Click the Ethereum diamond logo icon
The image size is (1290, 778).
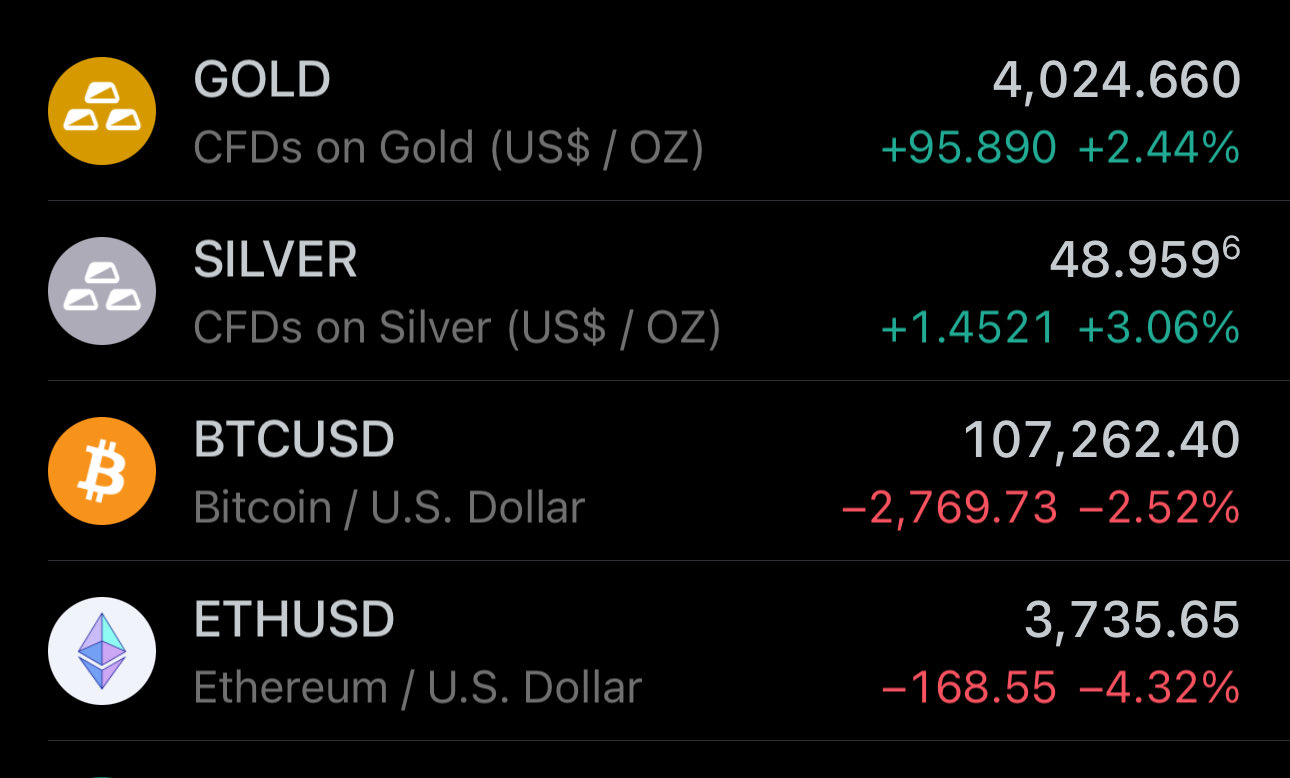click(x=102, y=651)
